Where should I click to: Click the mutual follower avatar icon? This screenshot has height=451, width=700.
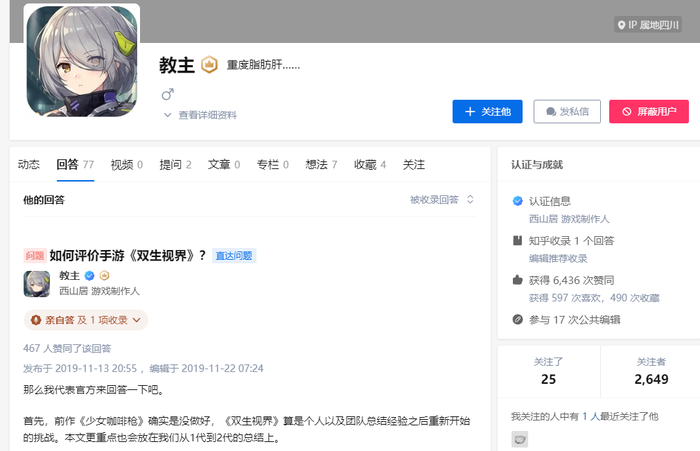tap(520, 439)
